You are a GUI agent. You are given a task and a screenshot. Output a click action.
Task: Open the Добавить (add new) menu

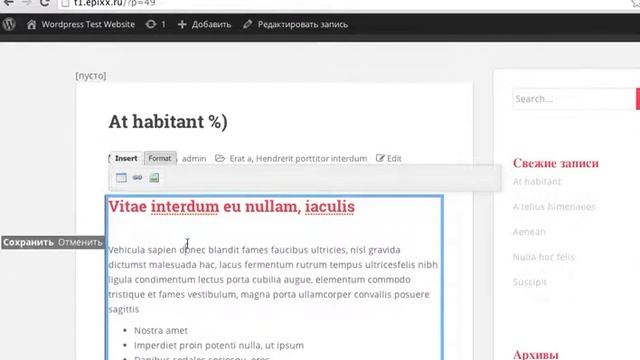[204, 24]
